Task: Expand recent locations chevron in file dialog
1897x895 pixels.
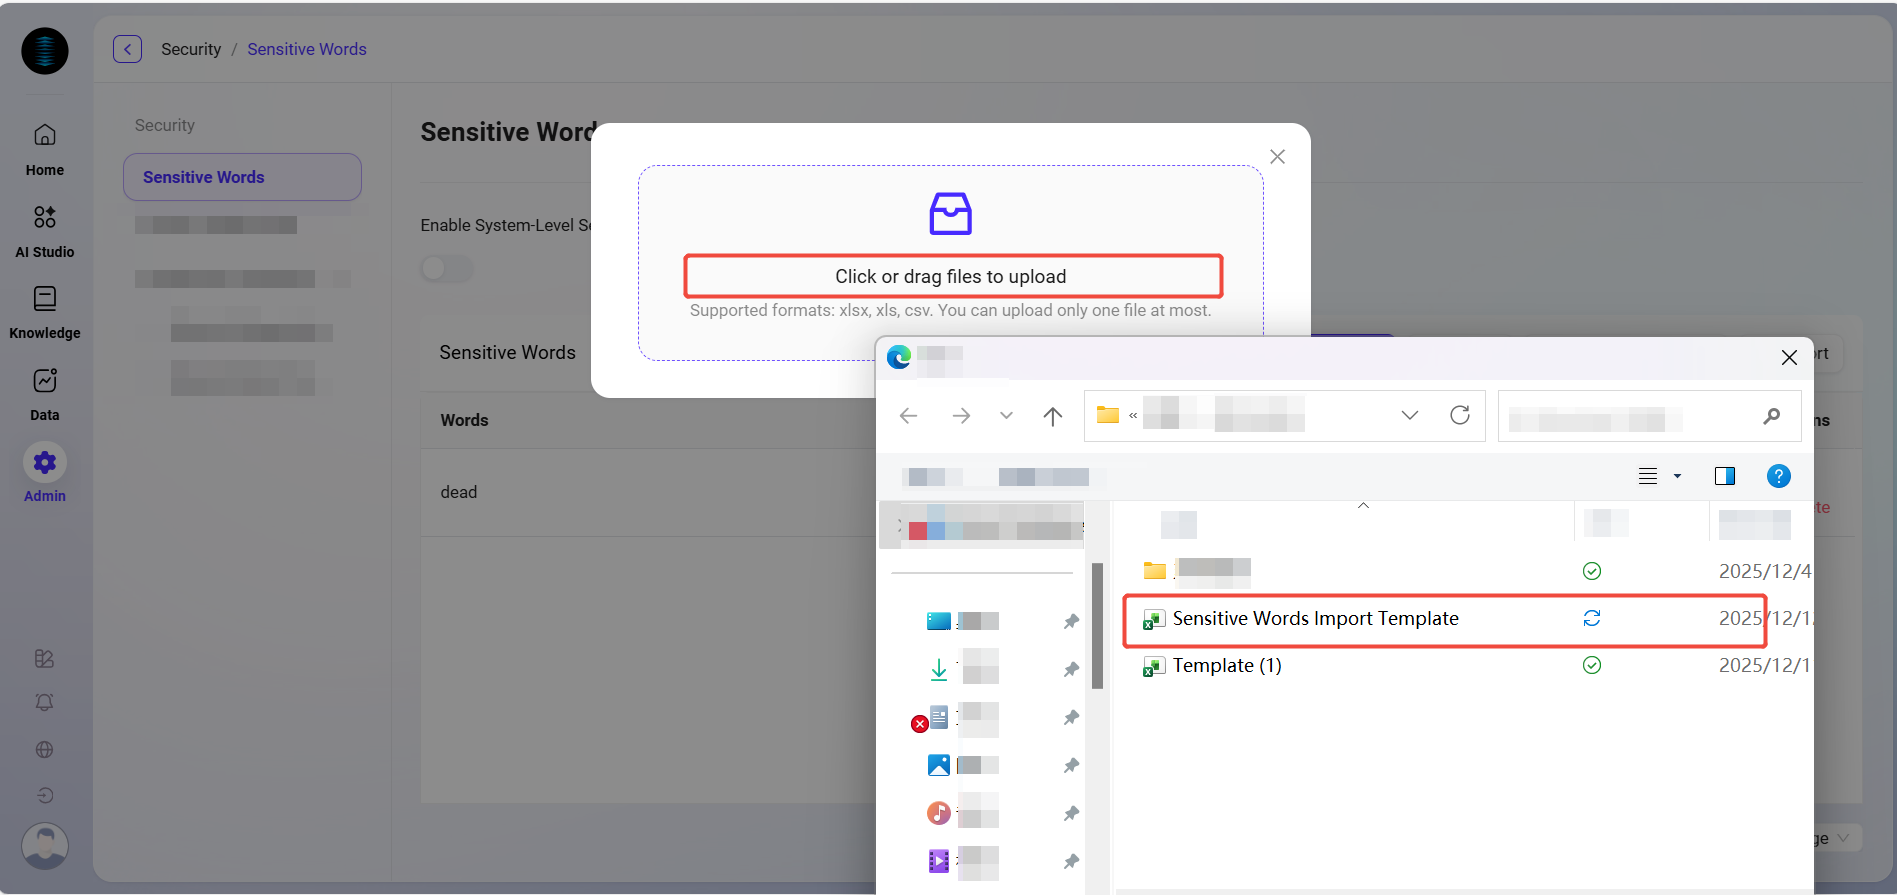Action: [x=1006, y=416]
